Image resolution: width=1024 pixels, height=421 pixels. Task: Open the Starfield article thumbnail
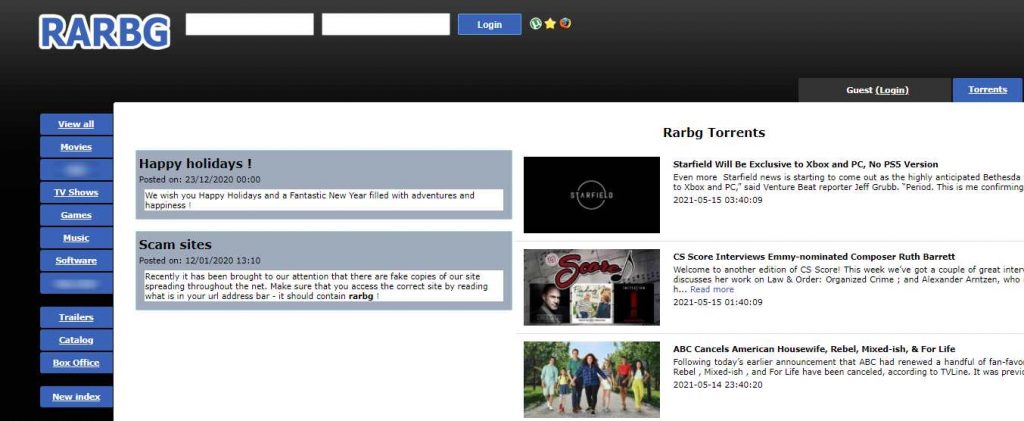[x=592, y=195]
